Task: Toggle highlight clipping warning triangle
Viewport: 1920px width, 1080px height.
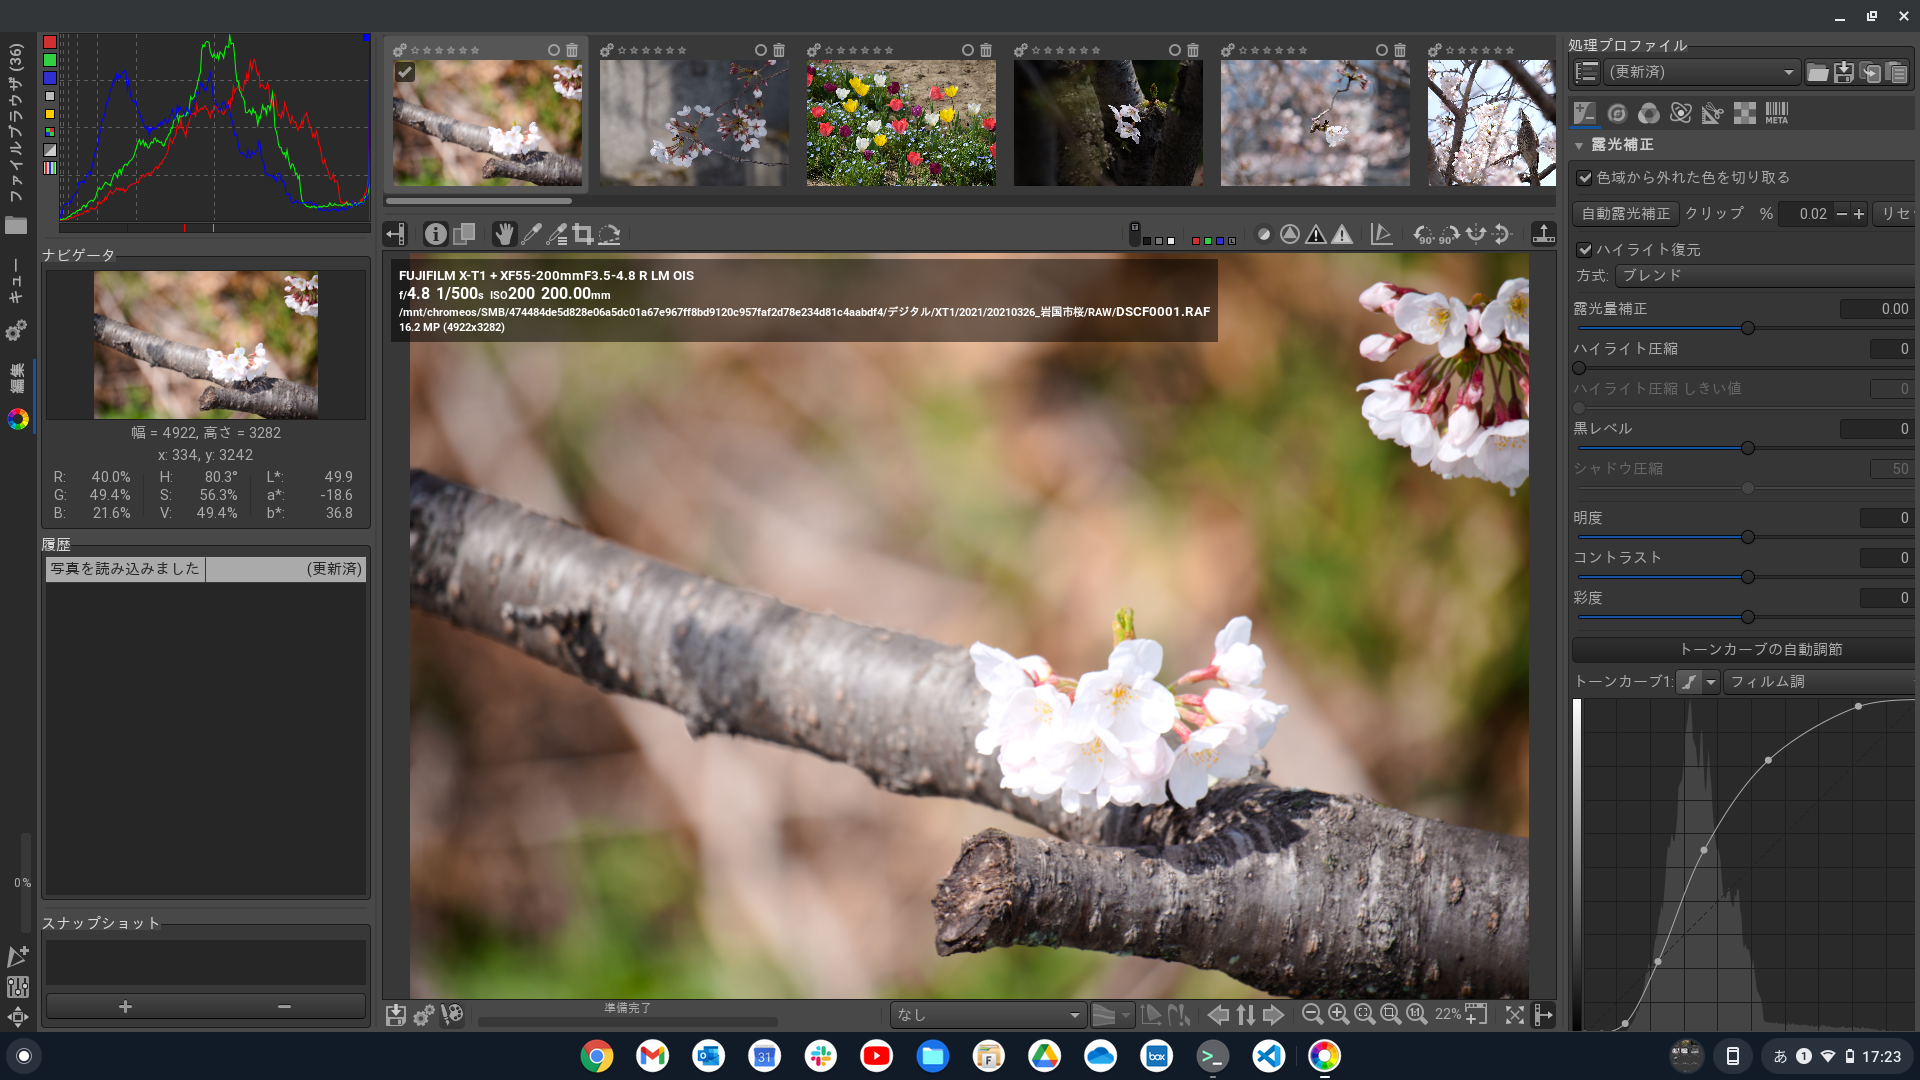Action: [x=1342, y=234]
